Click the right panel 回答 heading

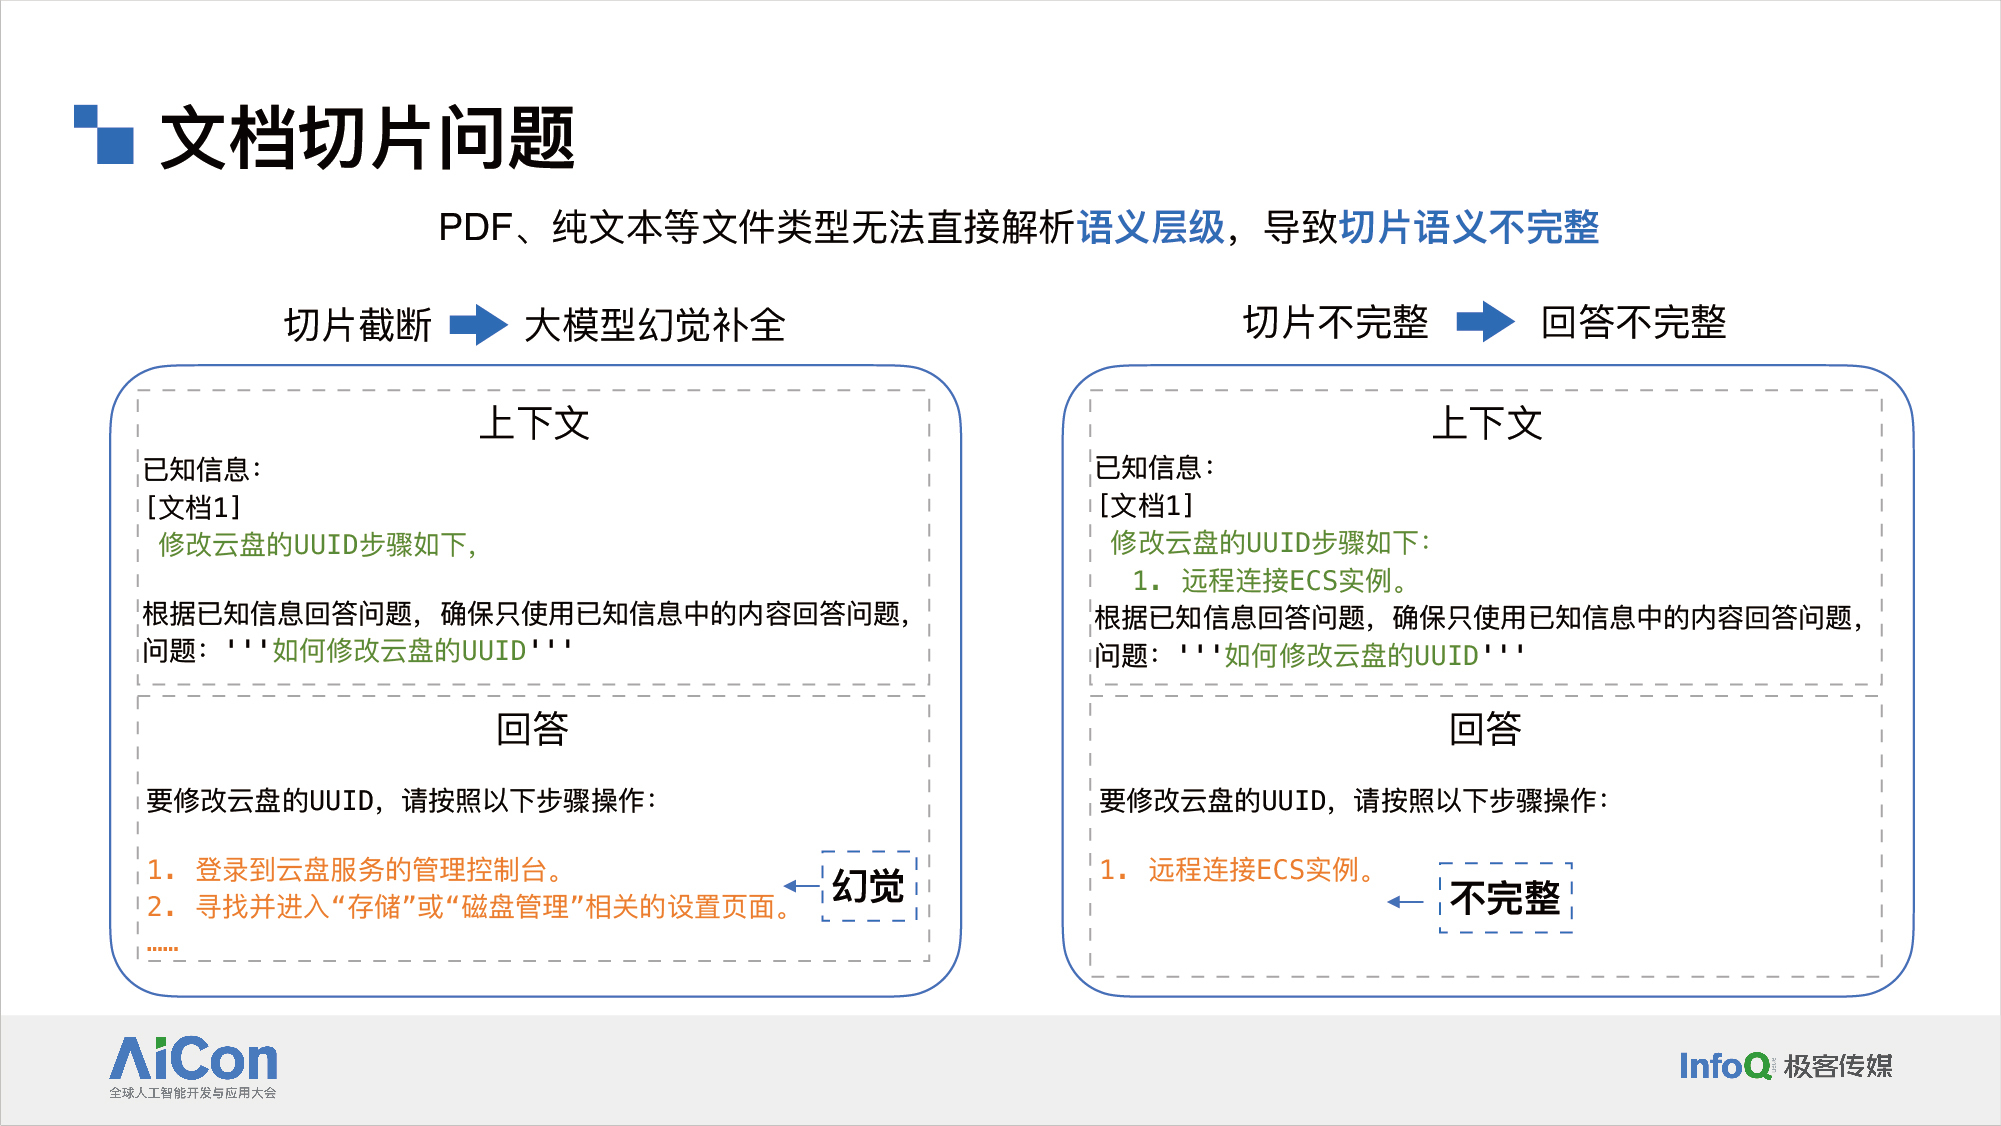[x=1486, y=729]
